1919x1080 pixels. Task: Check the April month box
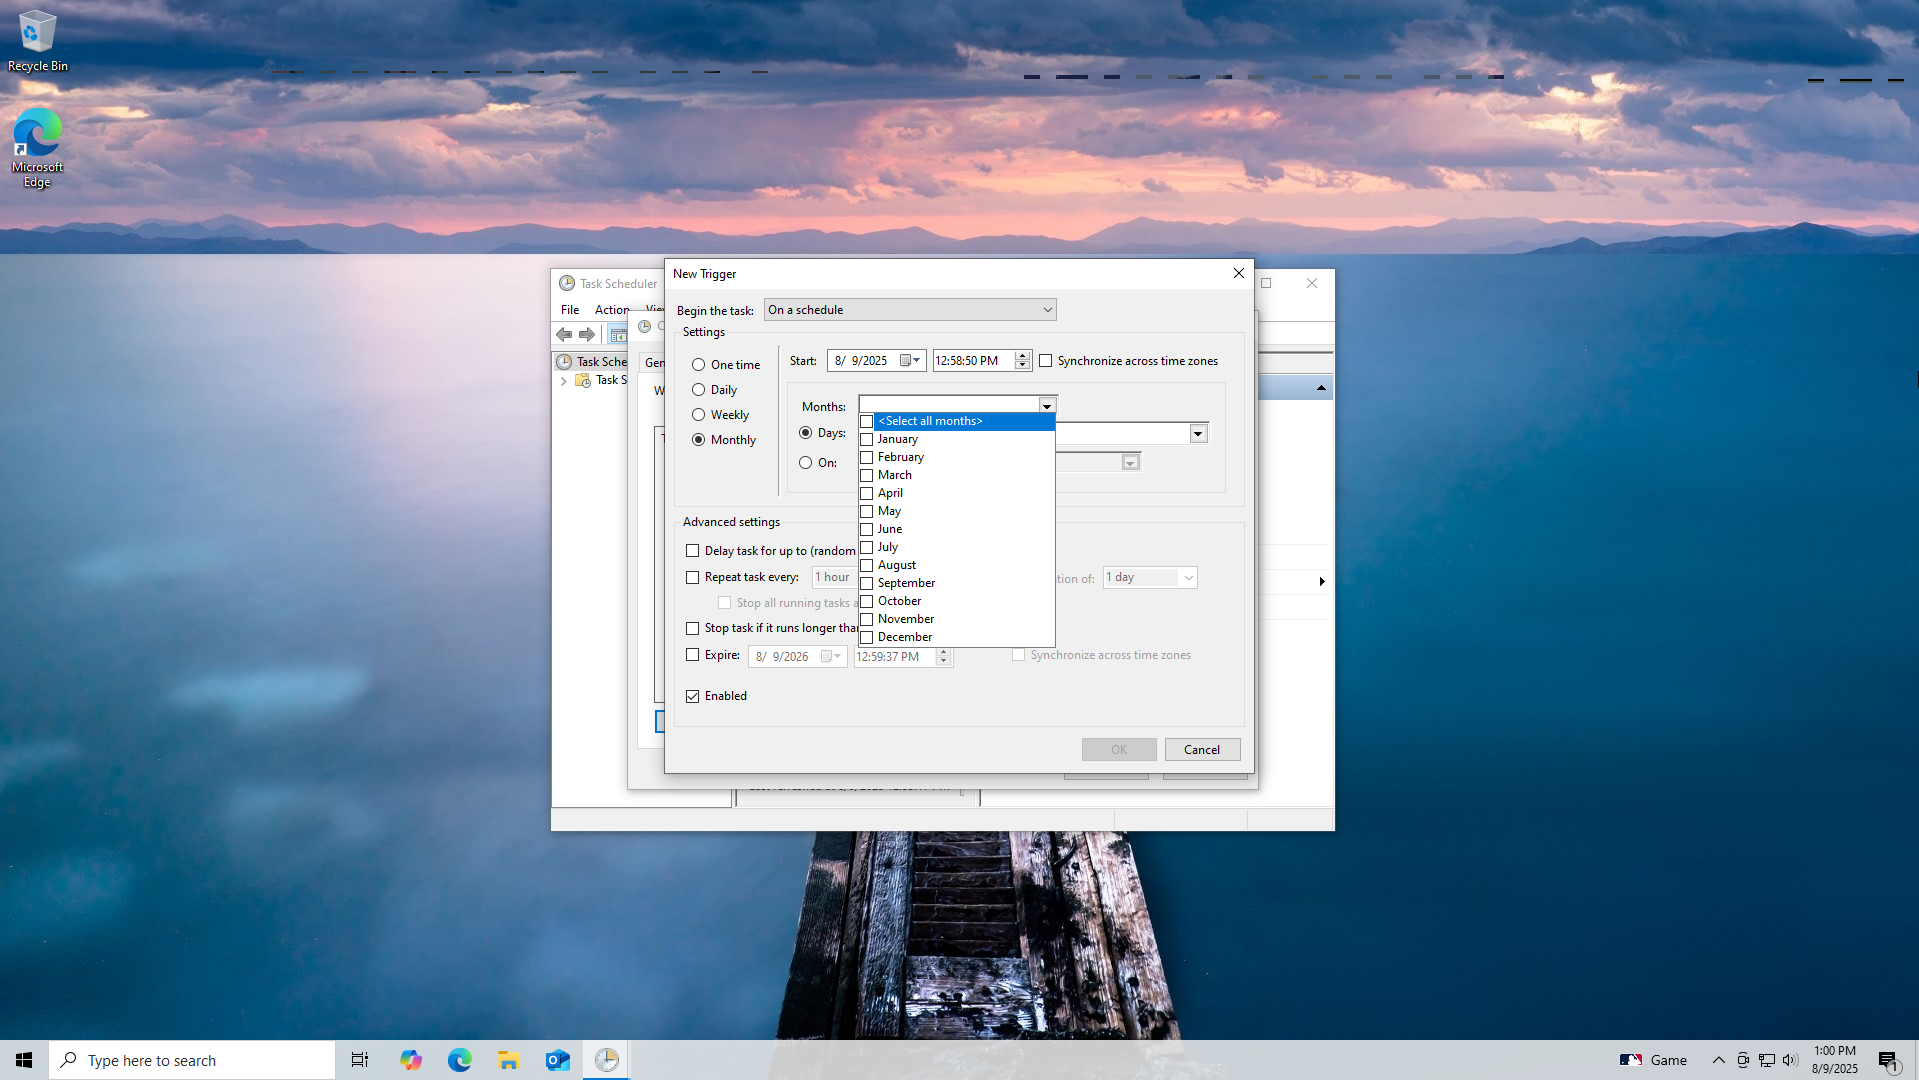pyautogui.click(x=867, y=493)
